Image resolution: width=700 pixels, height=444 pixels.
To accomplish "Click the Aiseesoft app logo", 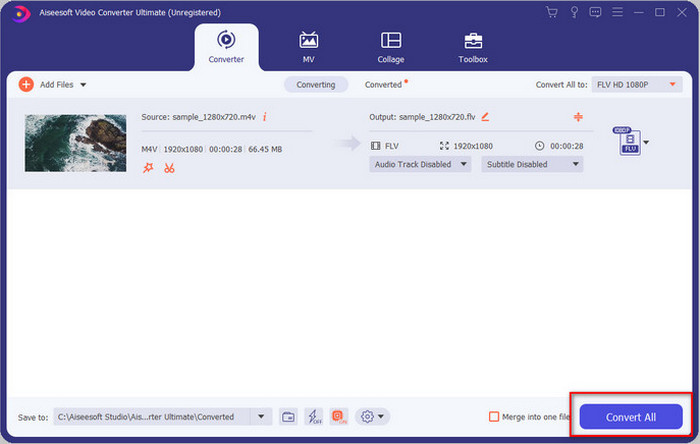I will pos(20,13).
